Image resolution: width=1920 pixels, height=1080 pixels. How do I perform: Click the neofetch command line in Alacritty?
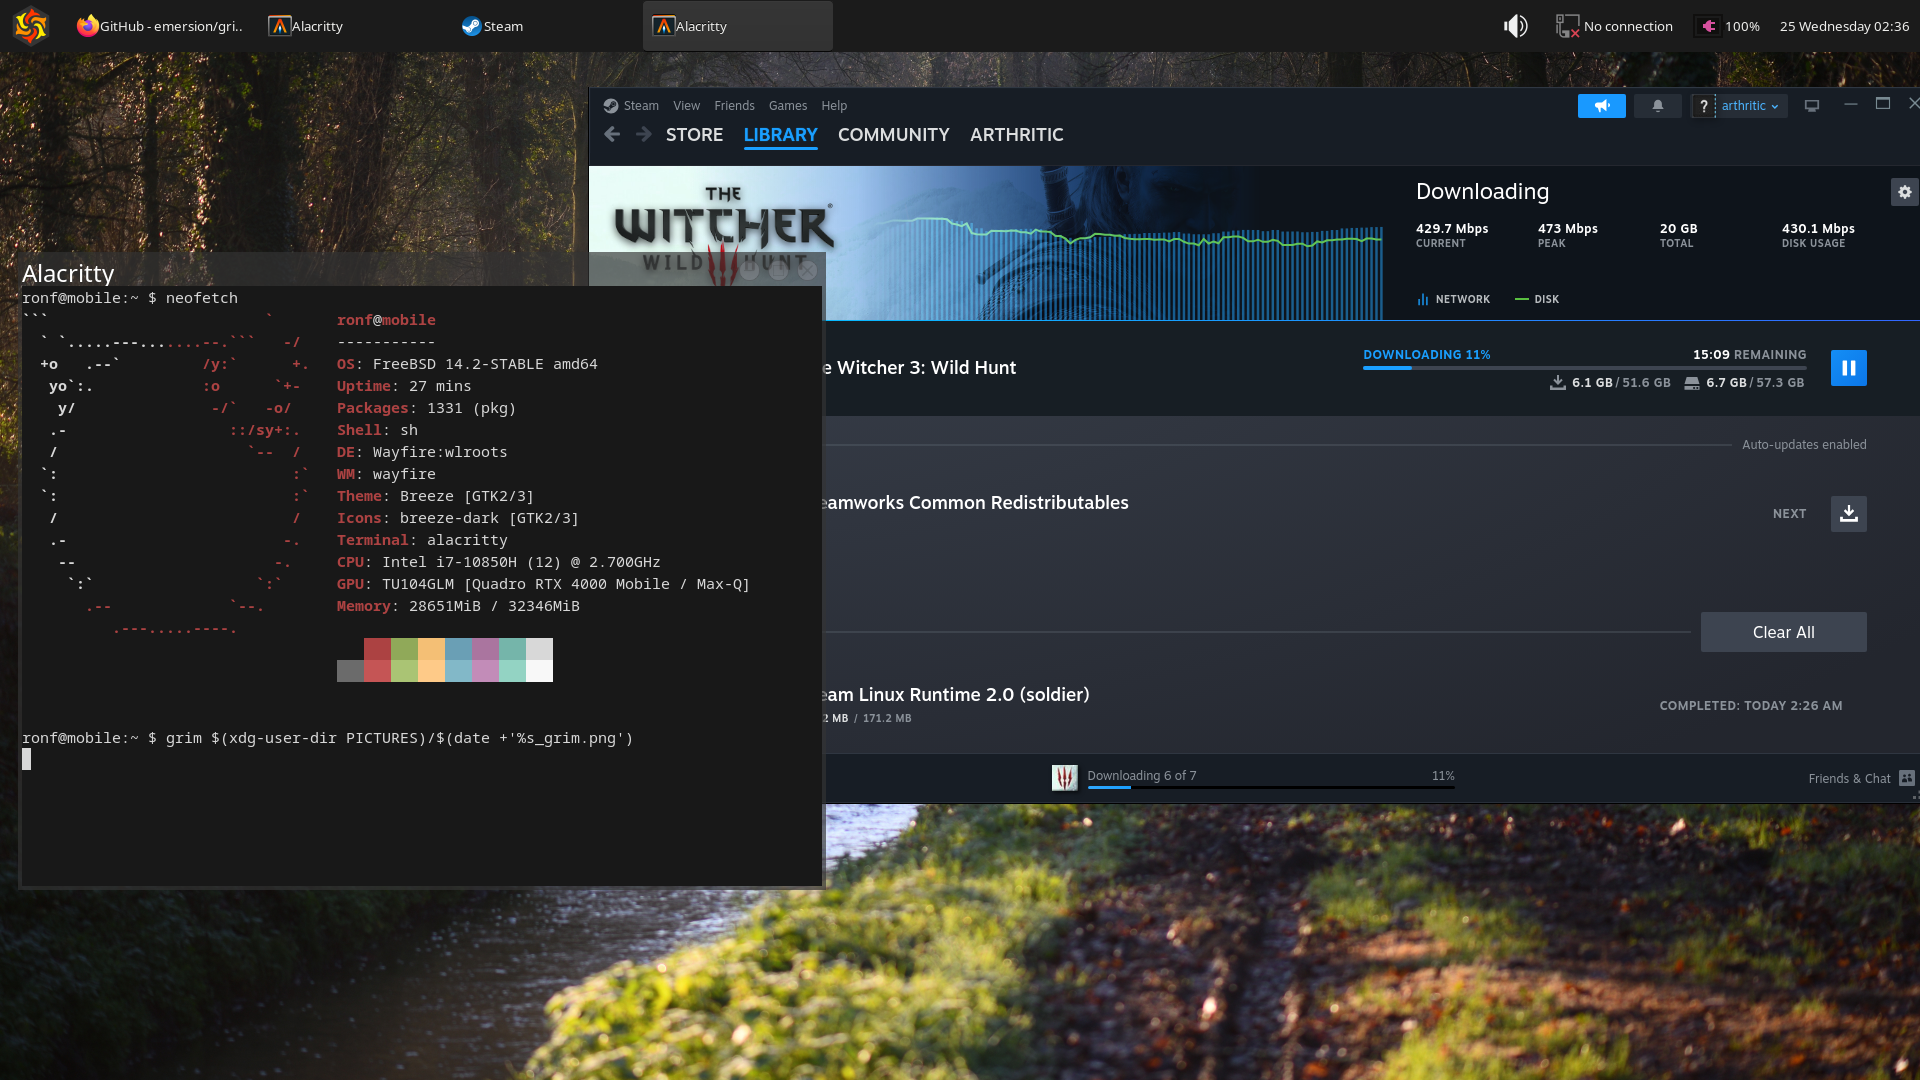click(130, 298)
